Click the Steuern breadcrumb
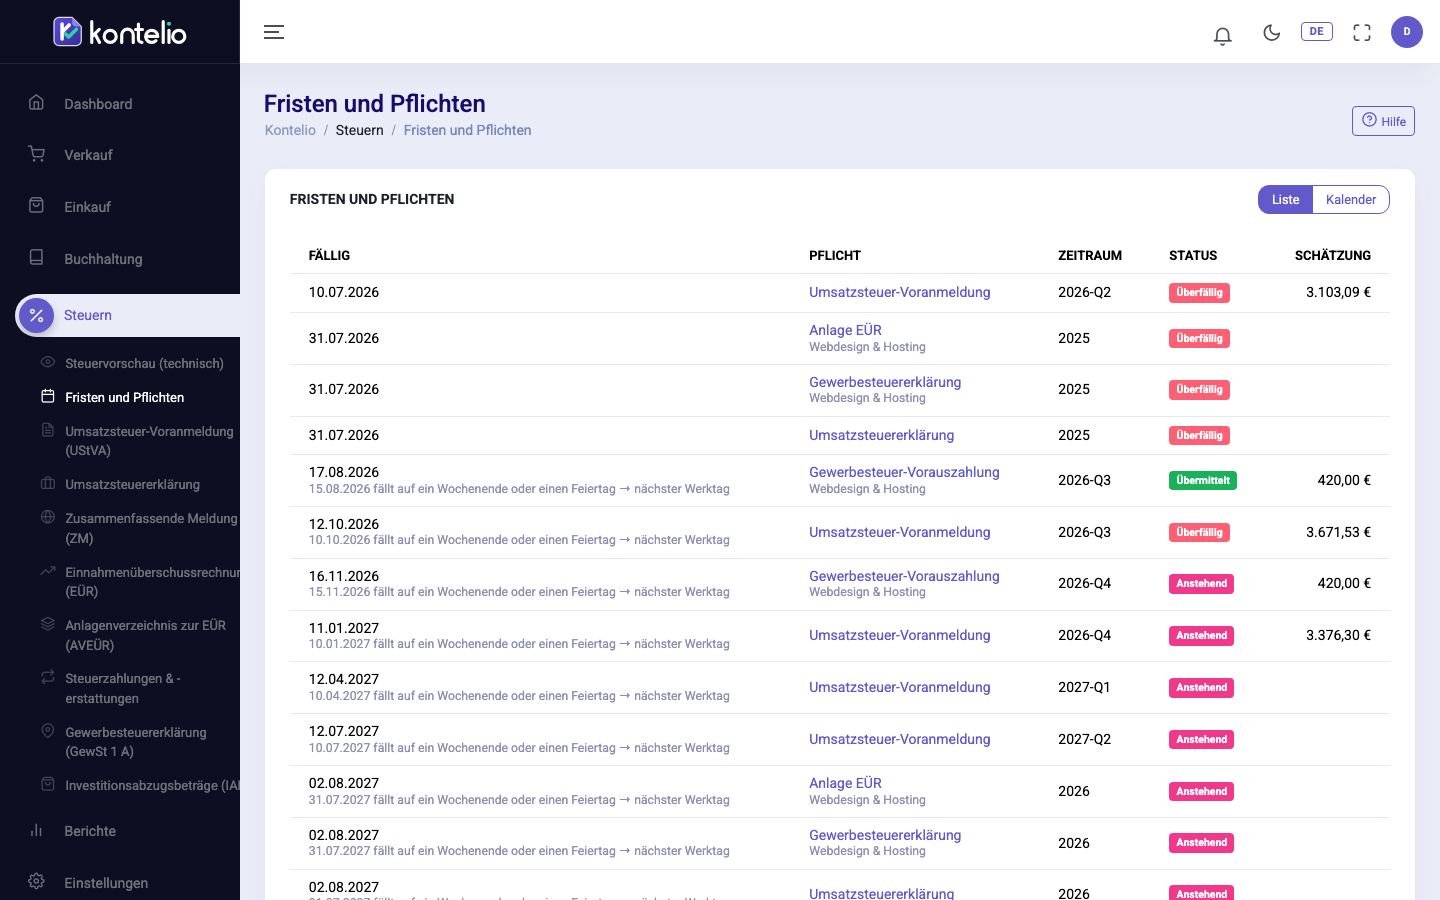The height and width of the screenshot is (900, 1440). click(360, 130)
